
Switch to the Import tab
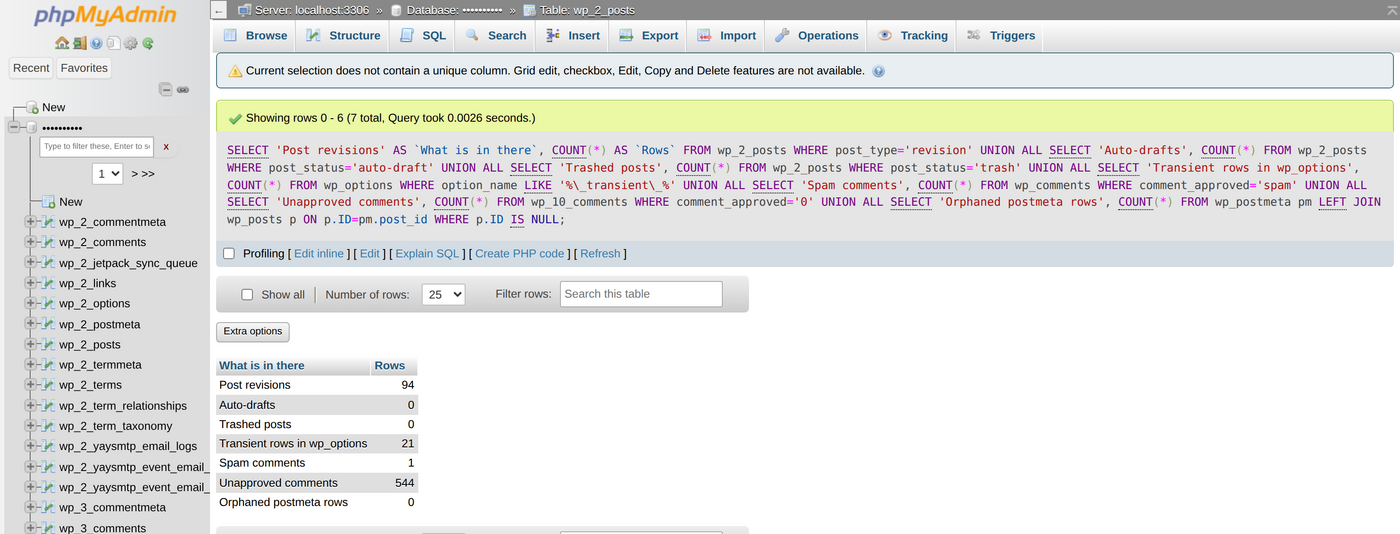(x=727, y=35)
